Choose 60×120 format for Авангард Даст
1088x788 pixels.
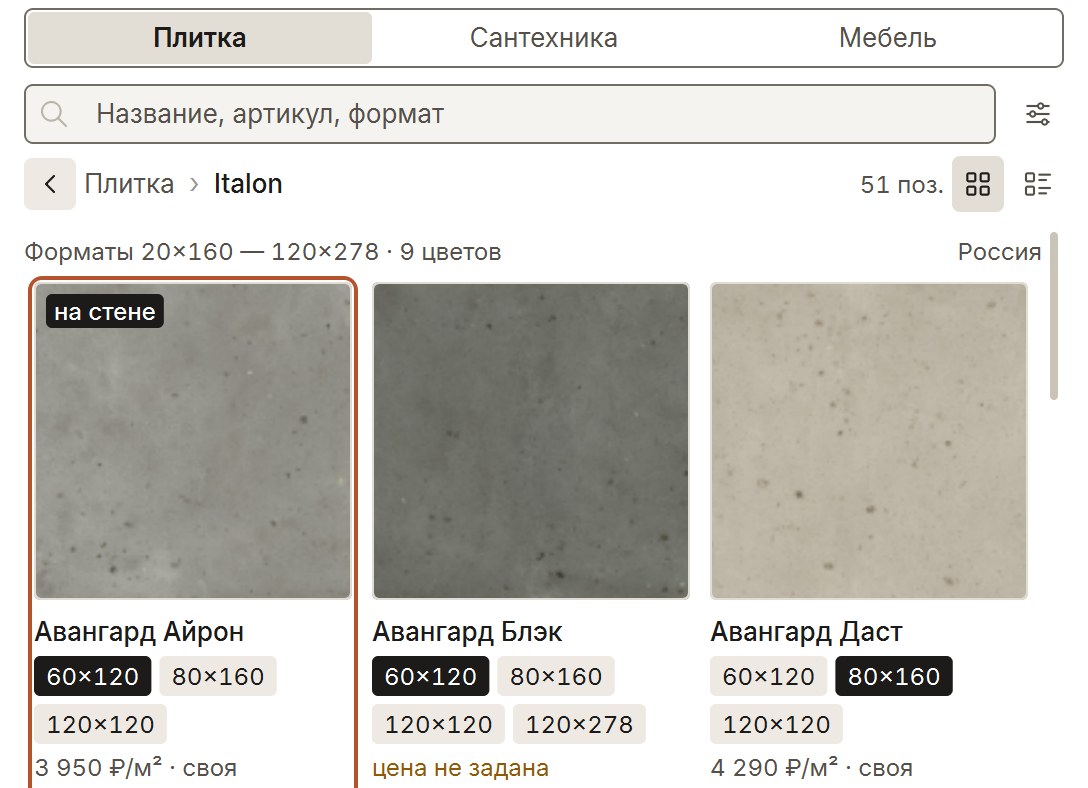click(768, 676)
